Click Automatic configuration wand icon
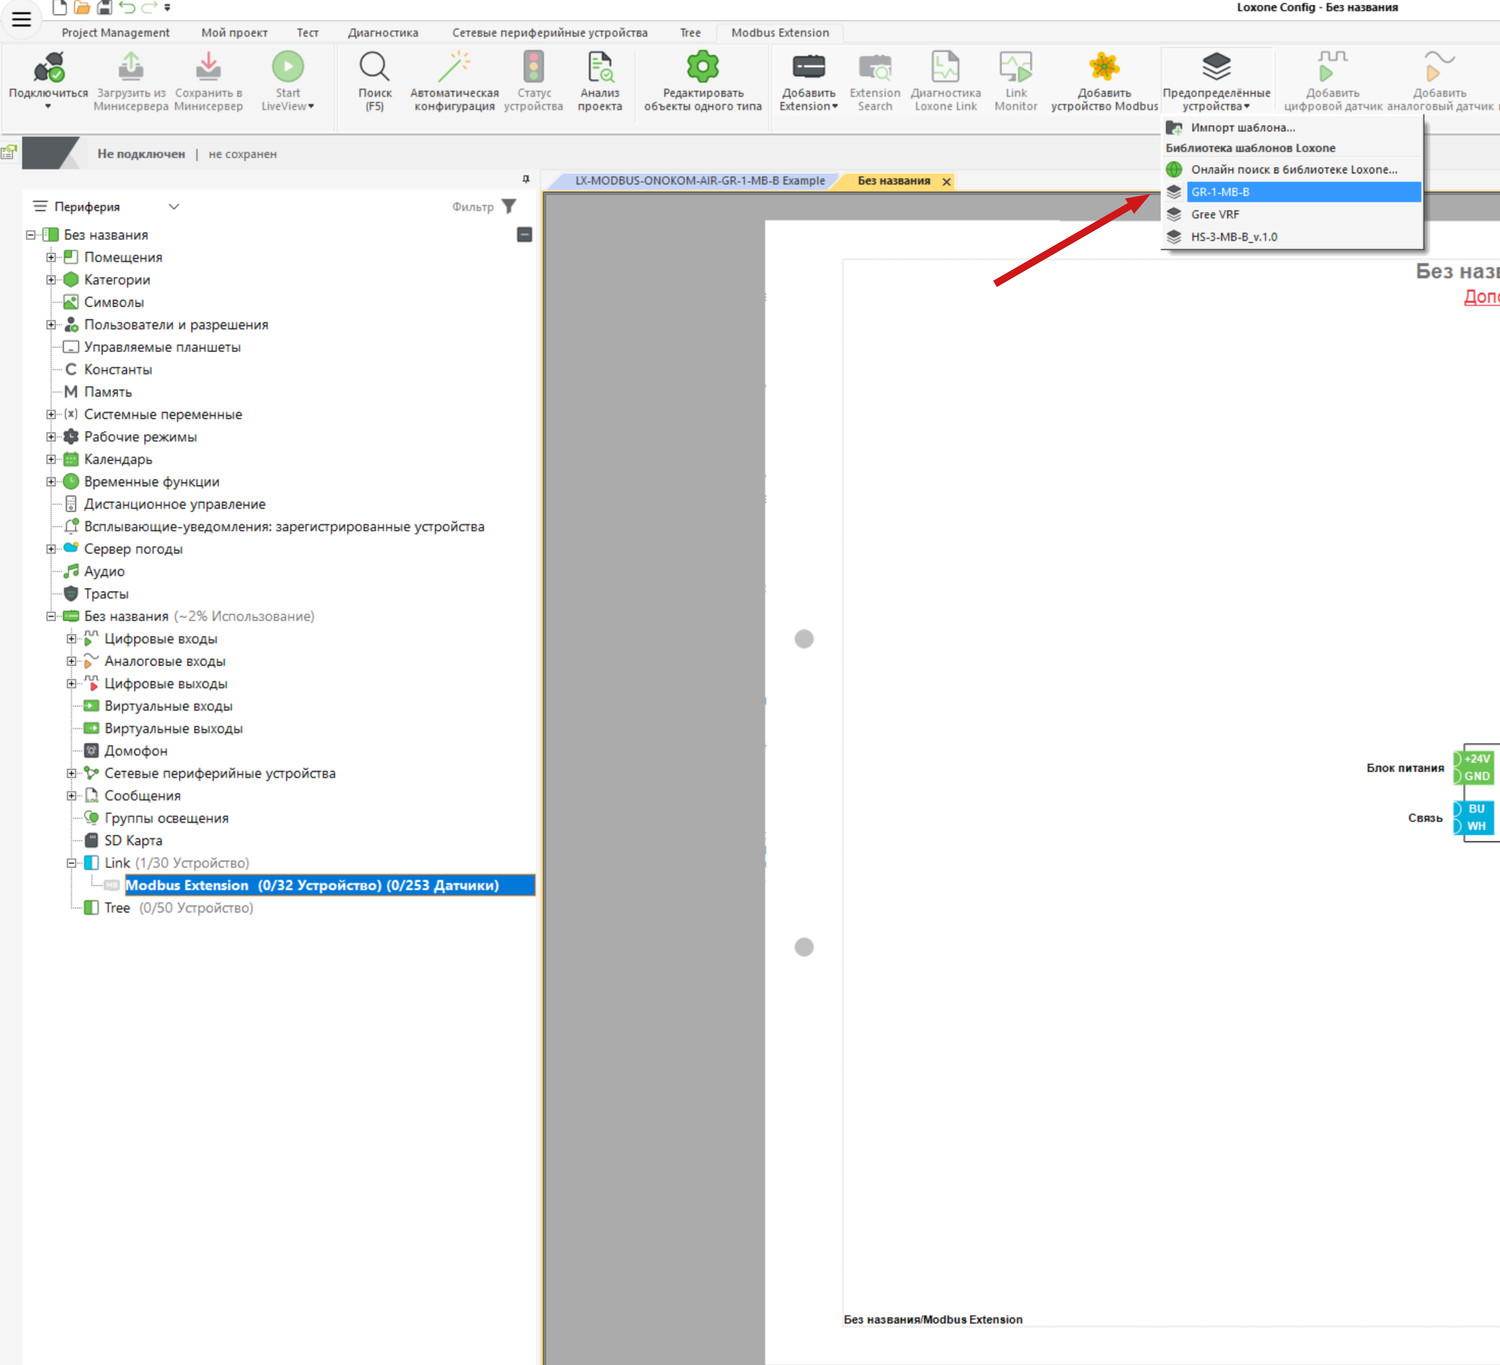This screenshot has height=1365, width=1500. click(x=454, y=68)
